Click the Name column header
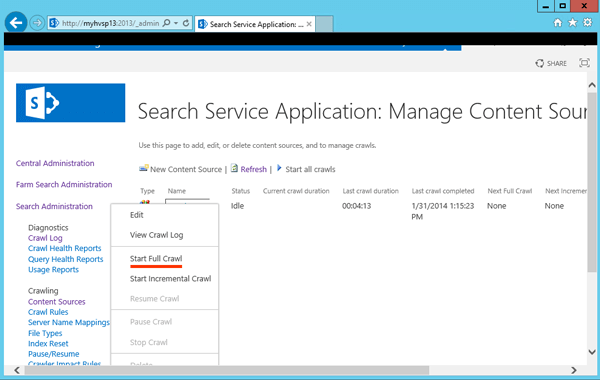 176,191
